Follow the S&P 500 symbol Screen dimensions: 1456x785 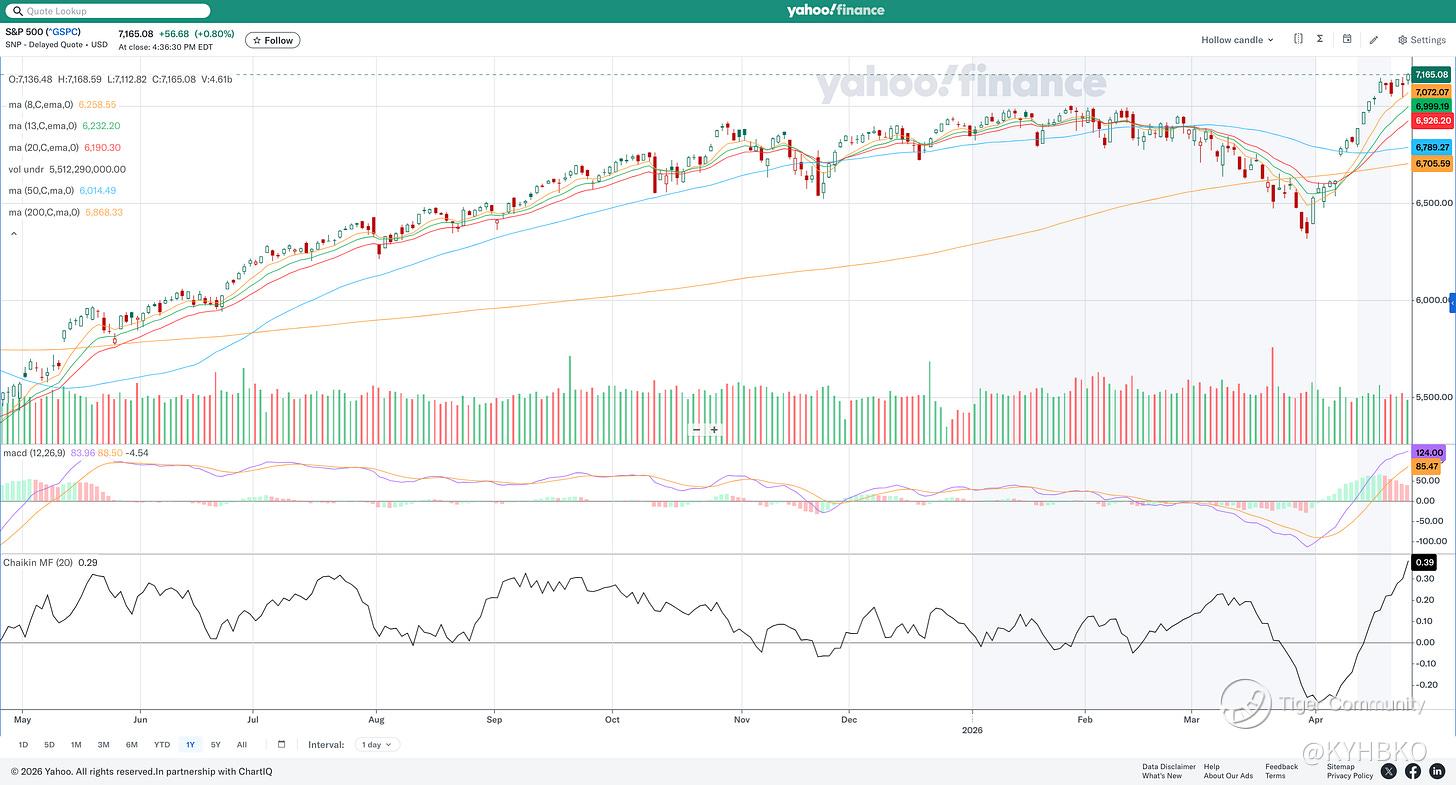coord(273,40)
